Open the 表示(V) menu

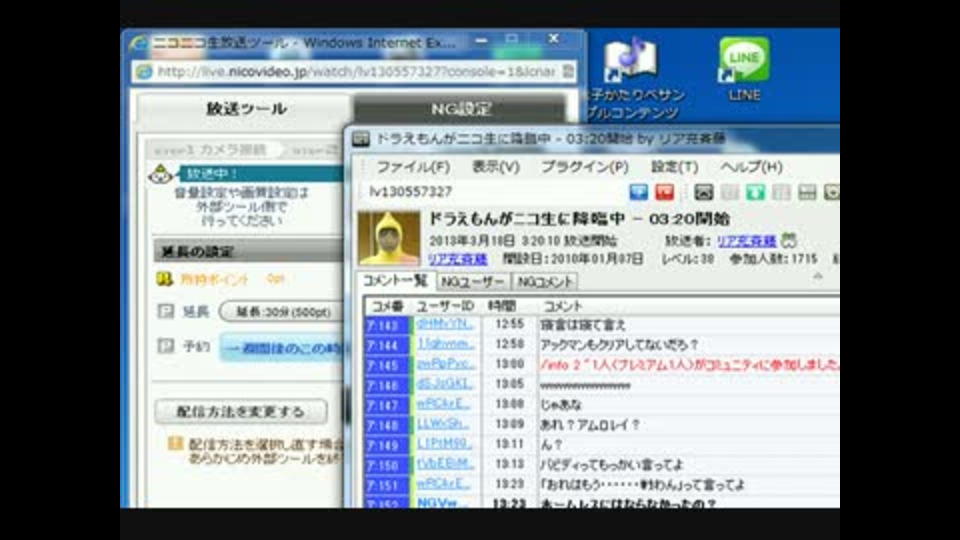[496, 167]
